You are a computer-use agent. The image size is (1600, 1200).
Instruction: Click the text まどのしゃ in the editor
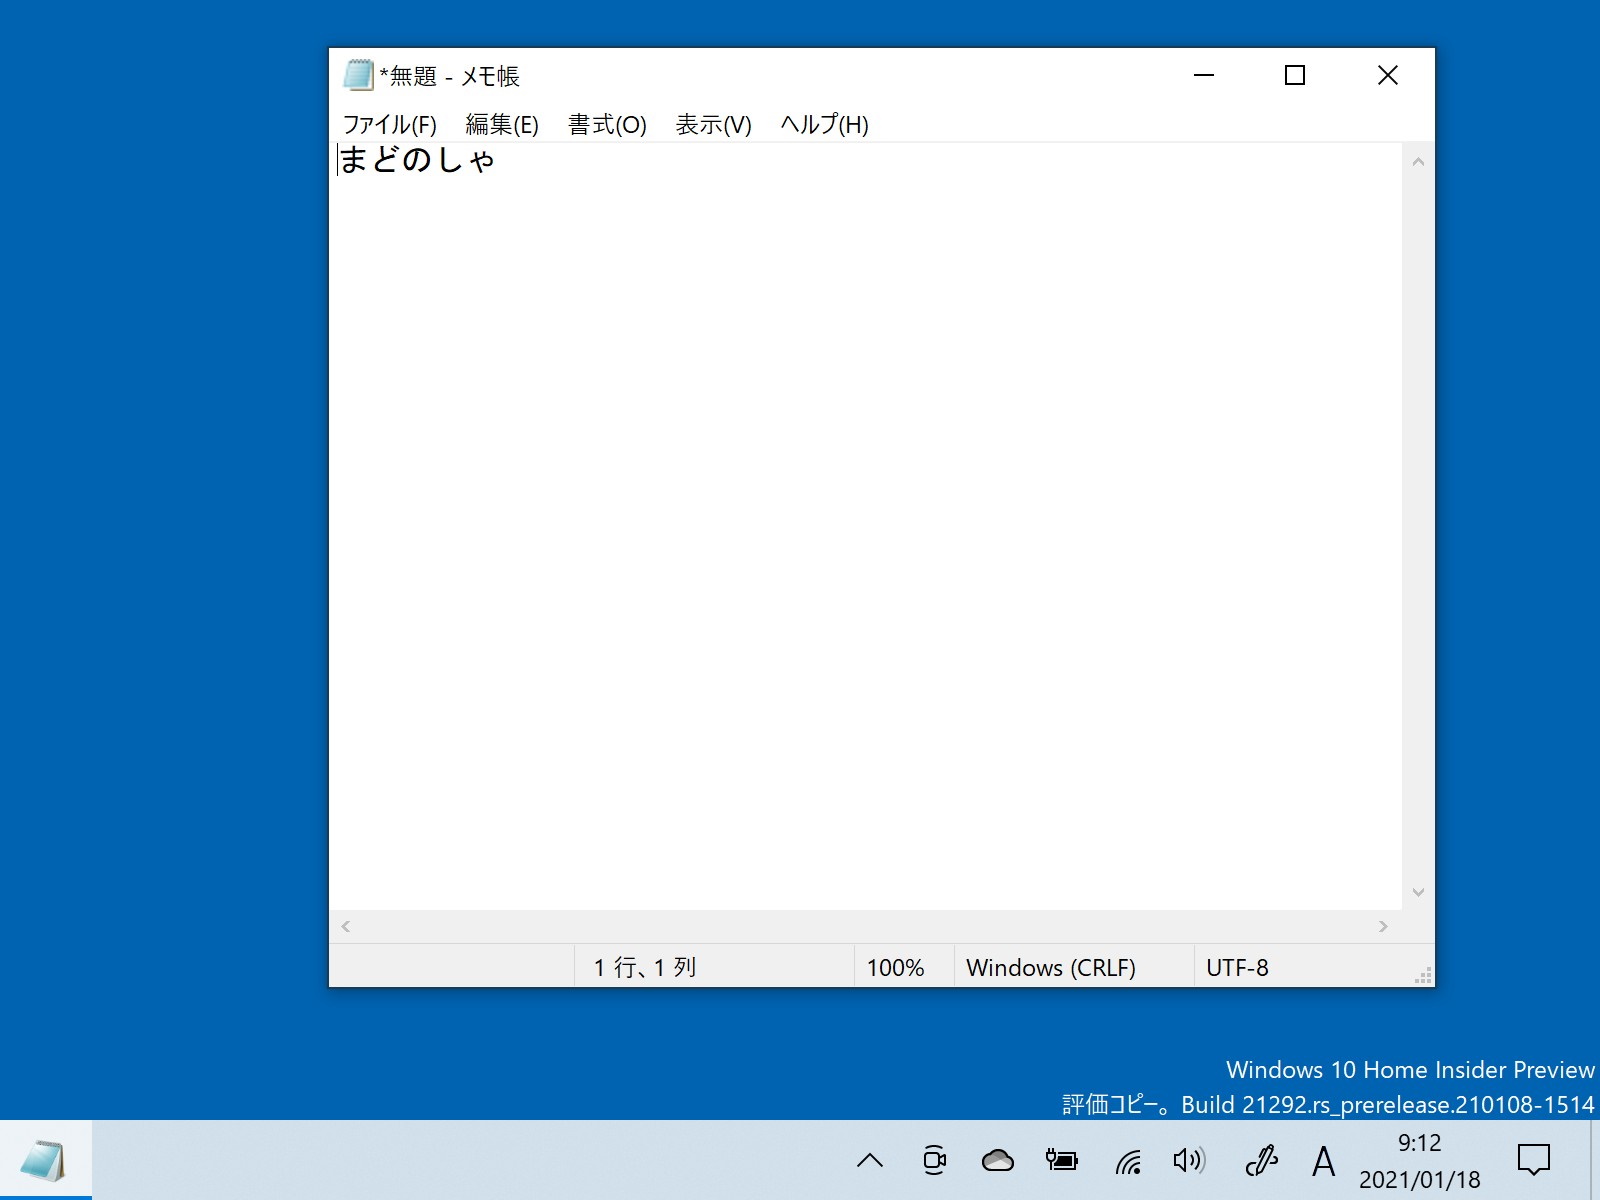point(417,160)
